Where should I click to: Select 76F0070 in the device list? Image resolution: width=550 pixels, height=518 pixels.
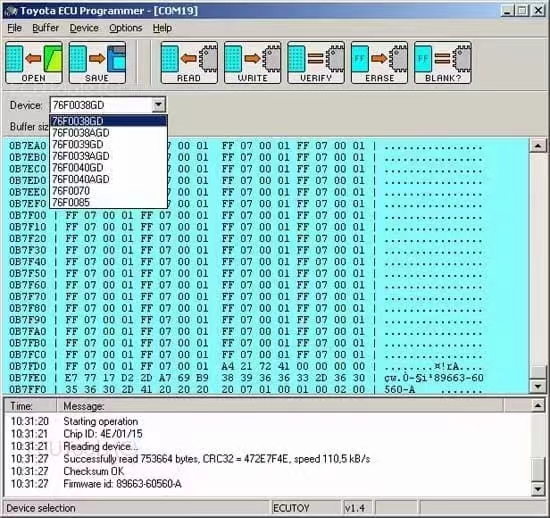pyautogui.click(x=108, y=191)
